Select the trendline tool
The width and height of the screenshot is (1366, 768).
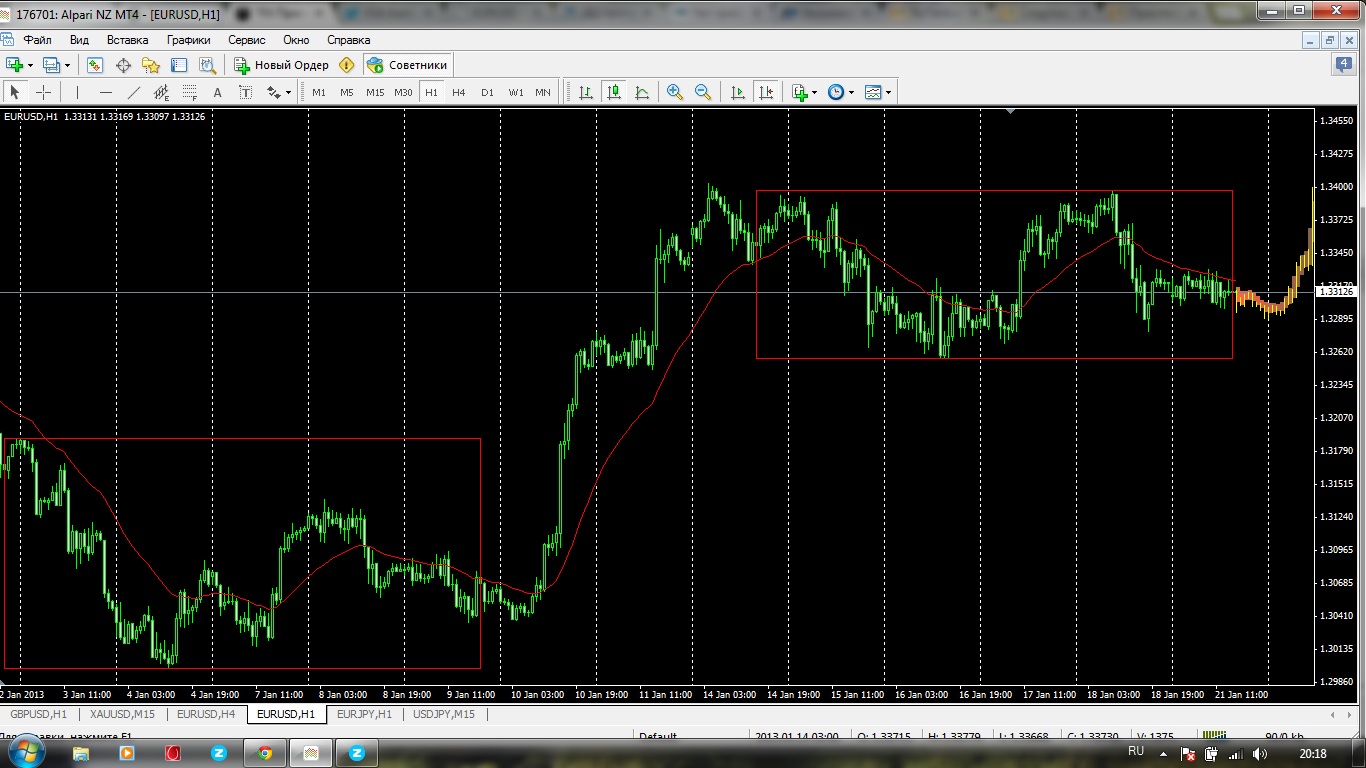[134, 92]
